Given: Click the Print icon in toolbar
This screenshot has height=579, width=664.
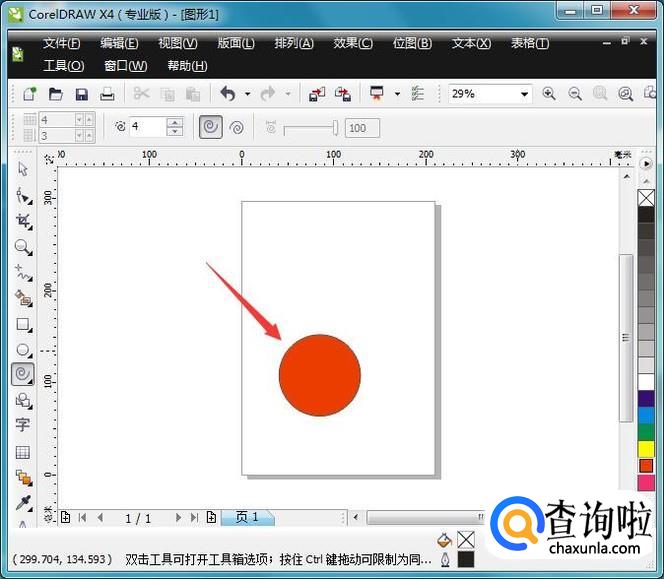Looking at the screenshot, I should point(107,94).
